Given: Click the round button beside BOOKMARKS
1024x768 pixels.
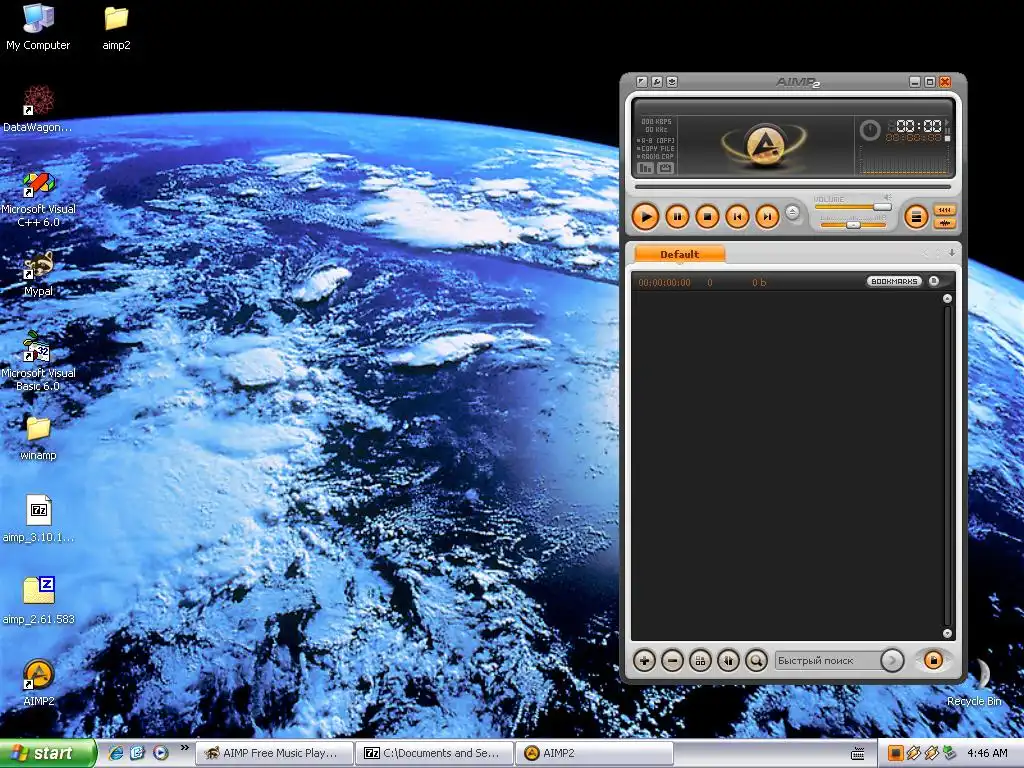Looking at the screenshot, I should point(934,281).
